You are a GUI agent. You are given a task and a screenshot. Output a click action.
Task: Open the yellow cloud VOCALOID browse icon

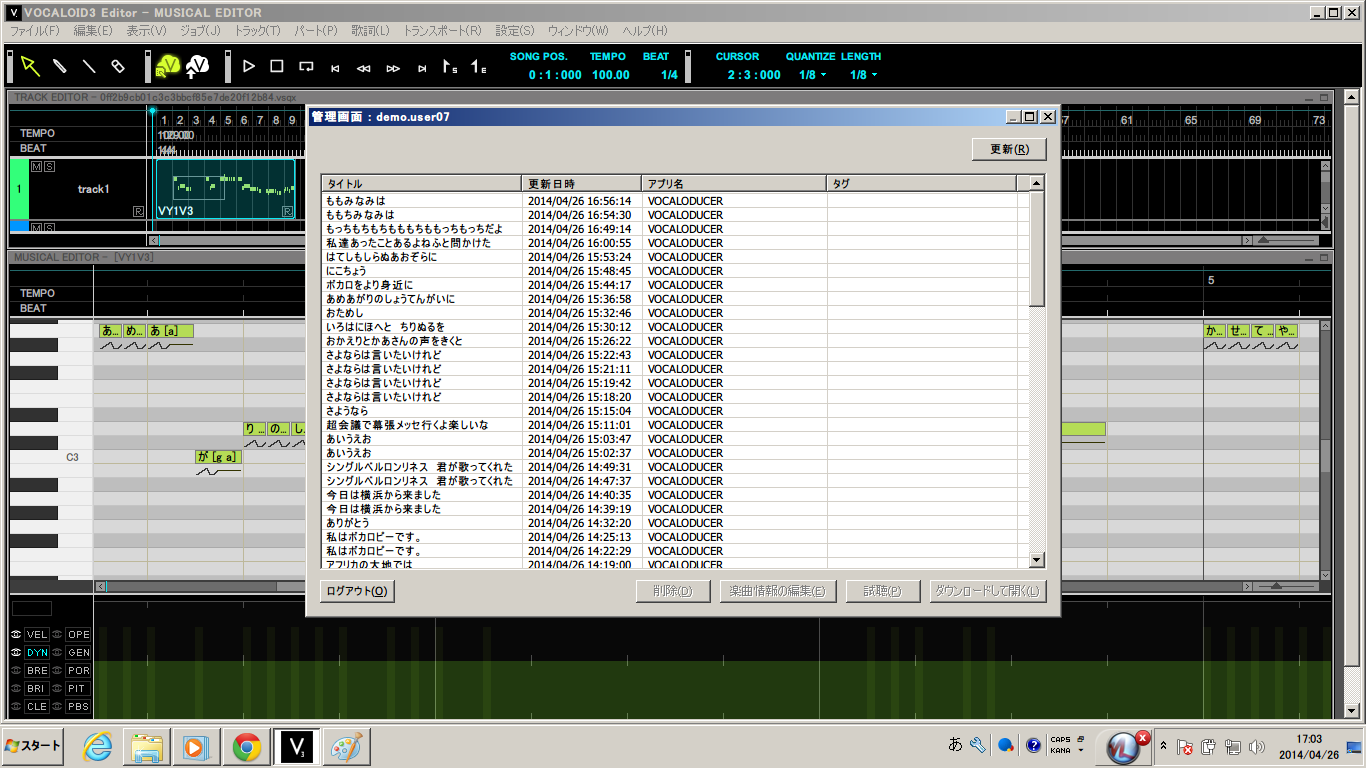click(x=168, y=66)
